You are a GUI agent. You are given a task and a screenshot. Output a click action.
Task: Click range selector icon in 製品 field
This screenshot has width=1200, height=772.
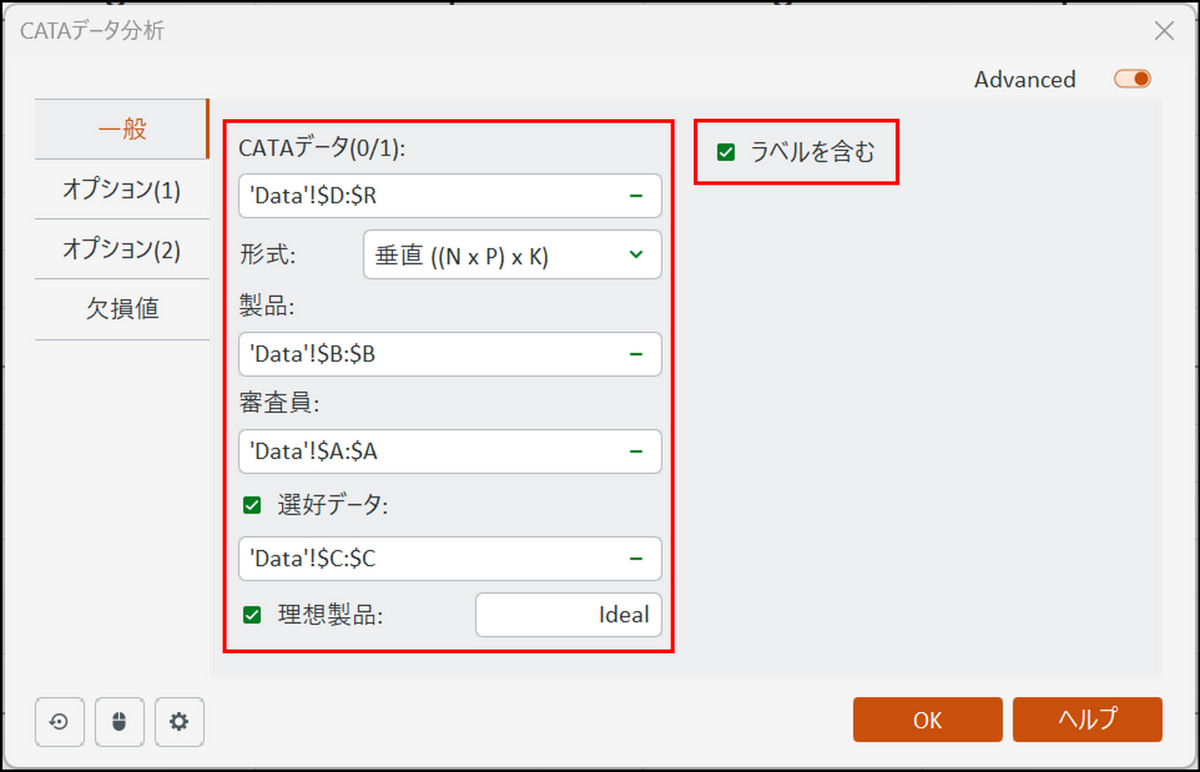click(636, 354)
